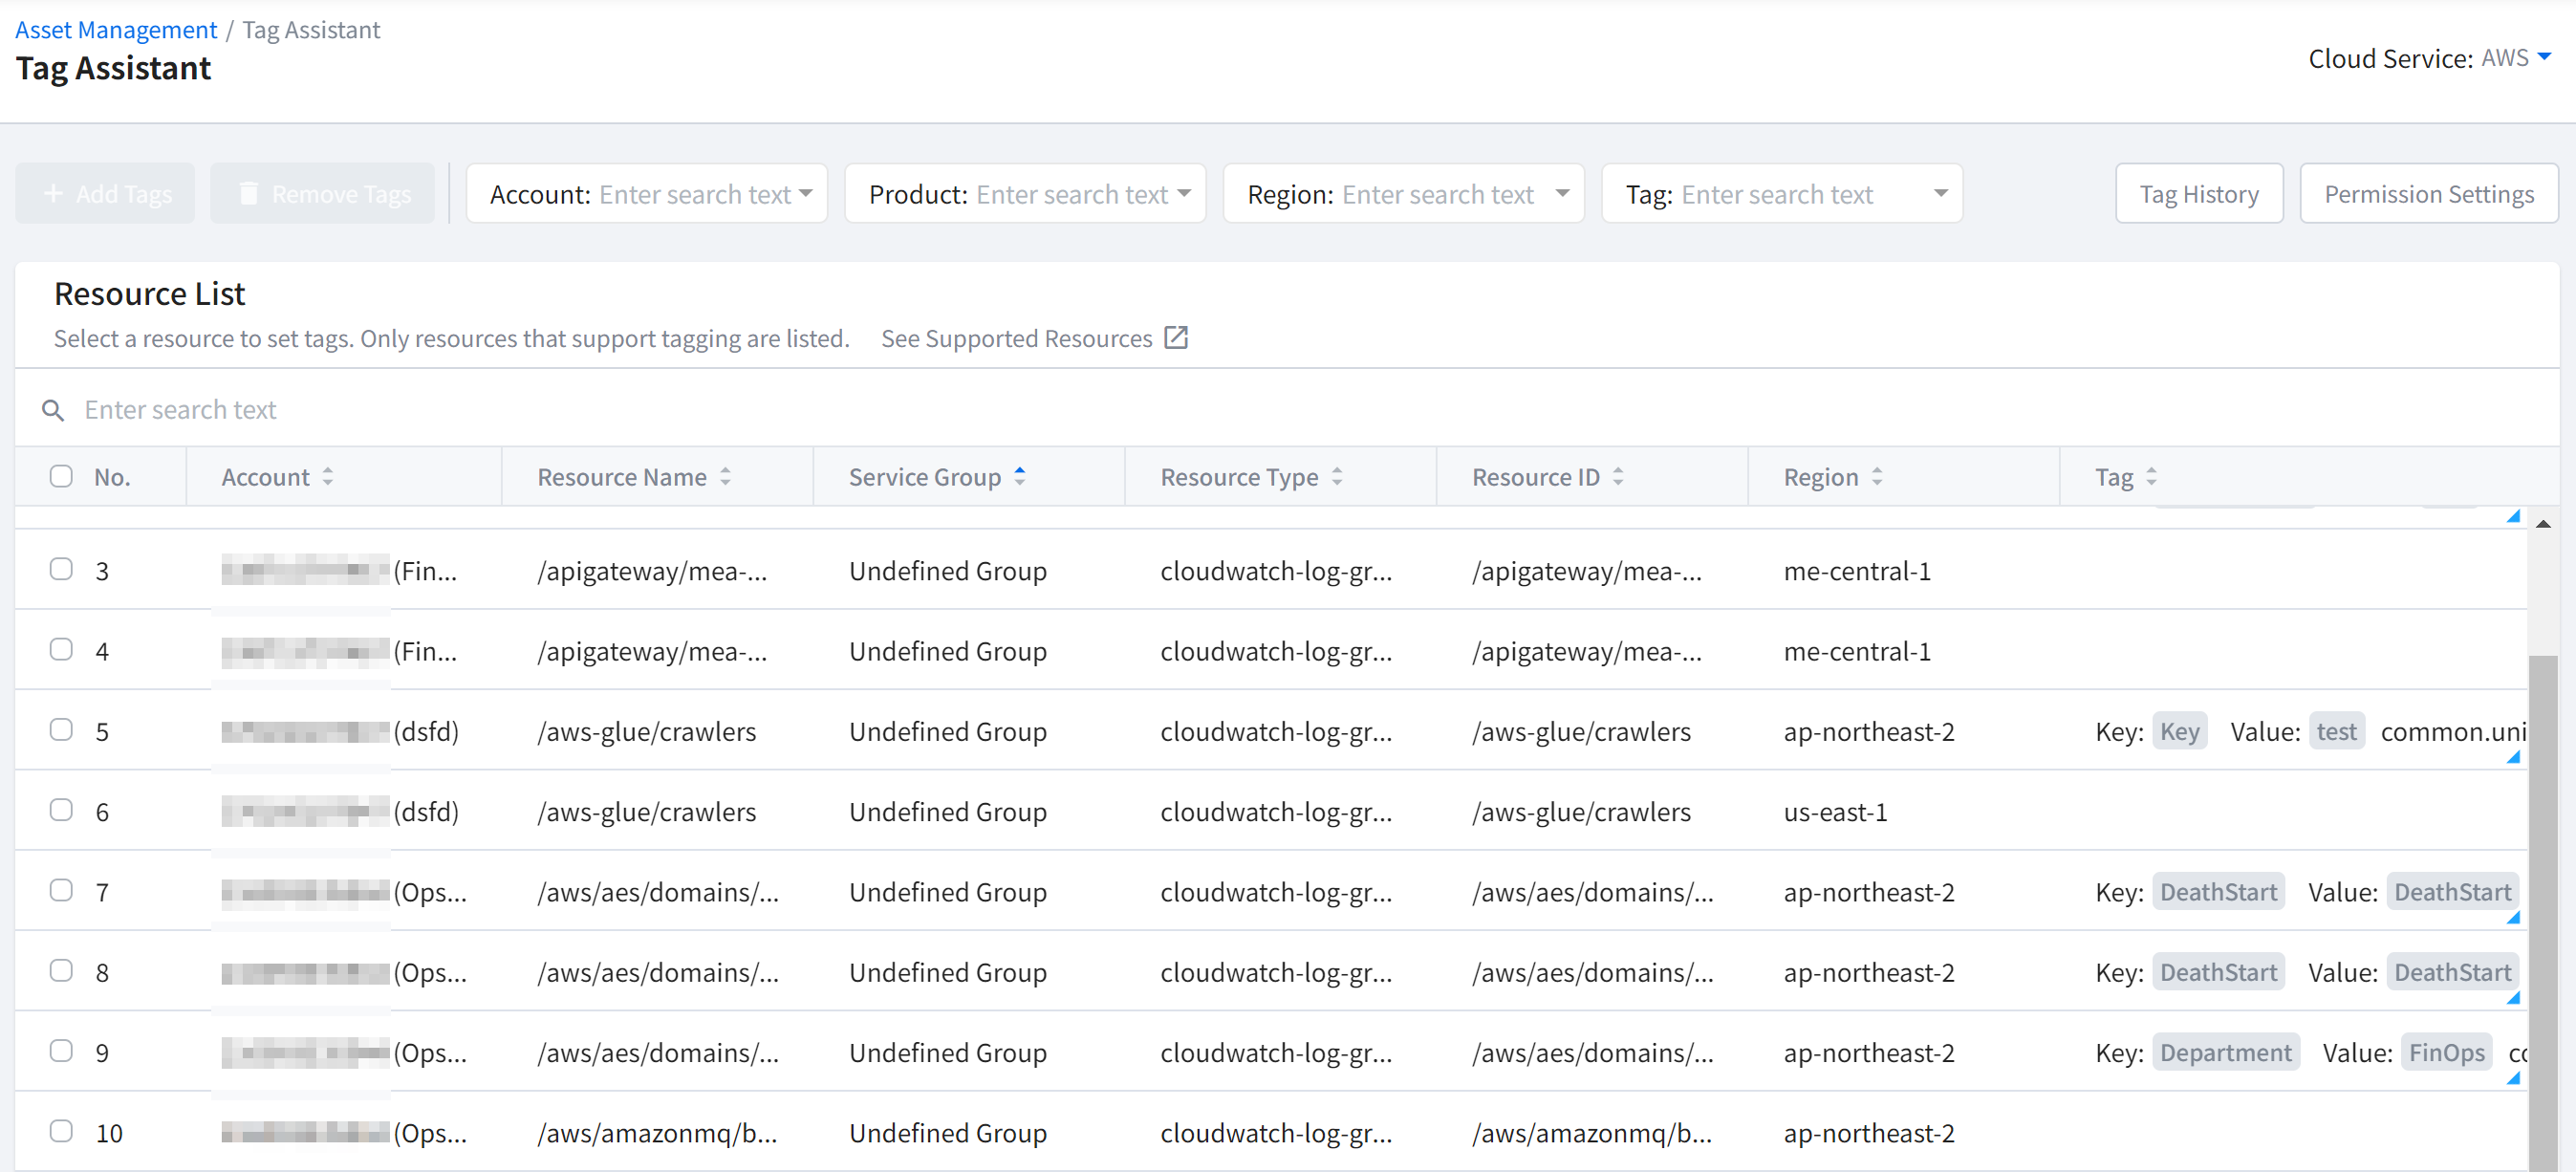Open the Region filter dropdown
Viewport: 2576px width, 1172px height.
1562,194
